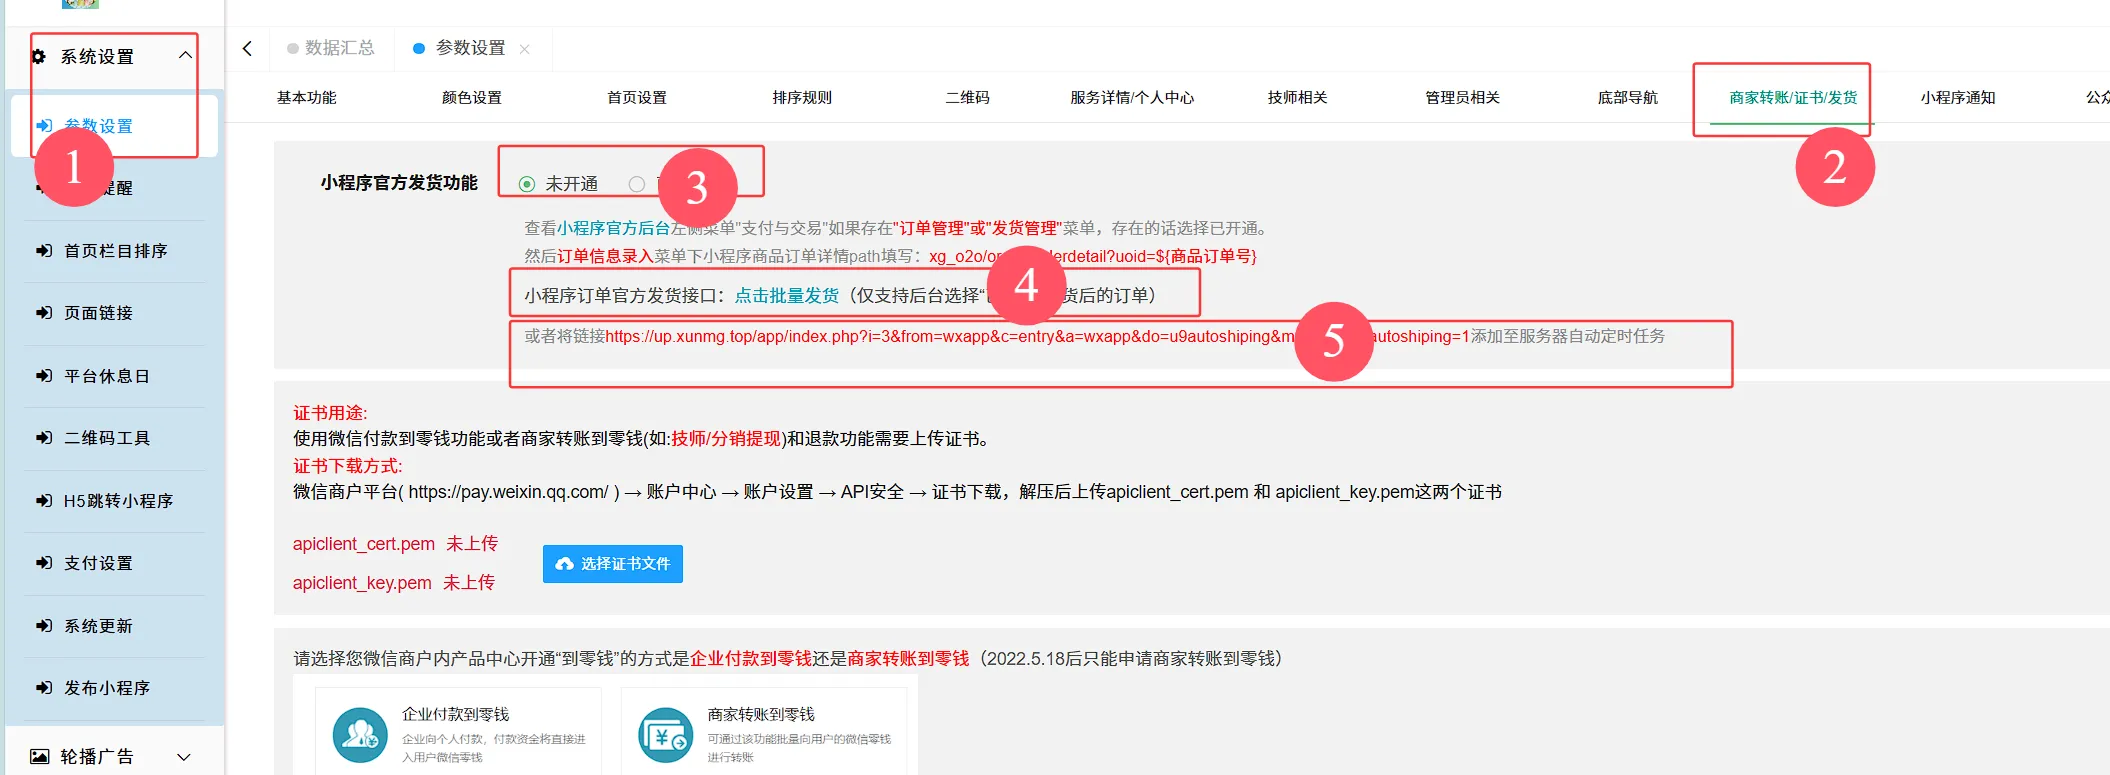Click the arrow icon beside 支付设置
This screenshot has height=775, width=2110.
click(x=44, y=563)
